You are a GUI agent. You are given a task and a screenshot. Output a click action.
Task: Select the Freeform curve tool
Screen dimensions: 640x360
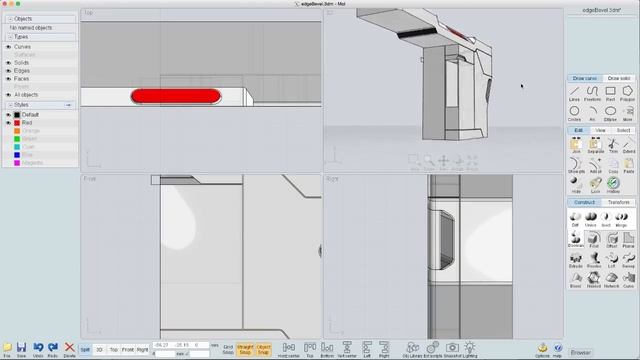click(x=592, y=94)
